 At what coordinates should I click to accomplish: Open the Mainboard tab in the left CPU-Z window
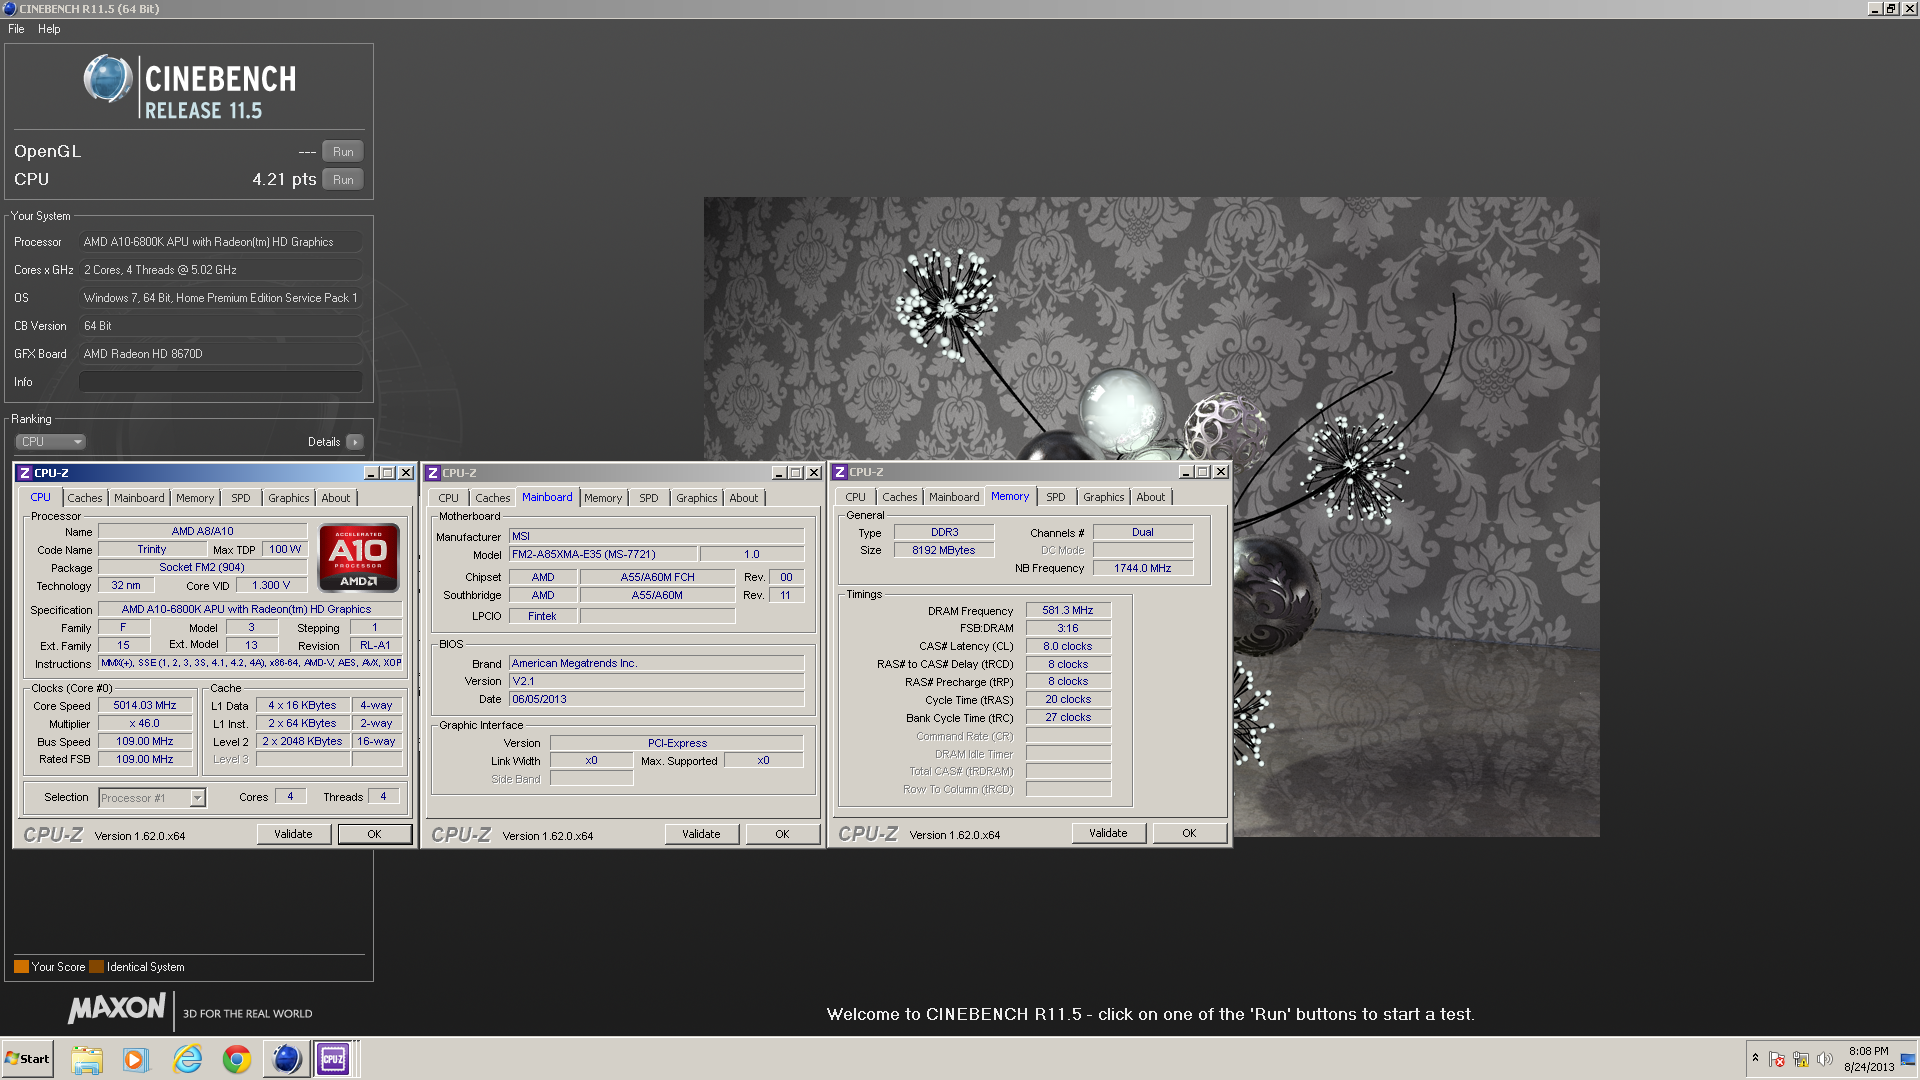tap(139, 498)
